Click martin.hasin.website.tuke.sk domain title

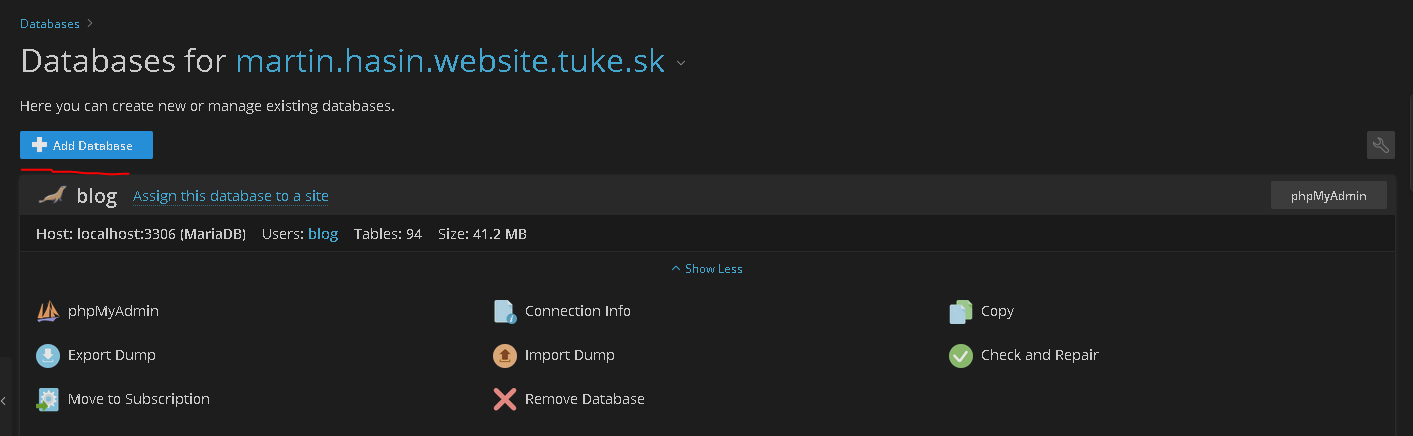450,61
